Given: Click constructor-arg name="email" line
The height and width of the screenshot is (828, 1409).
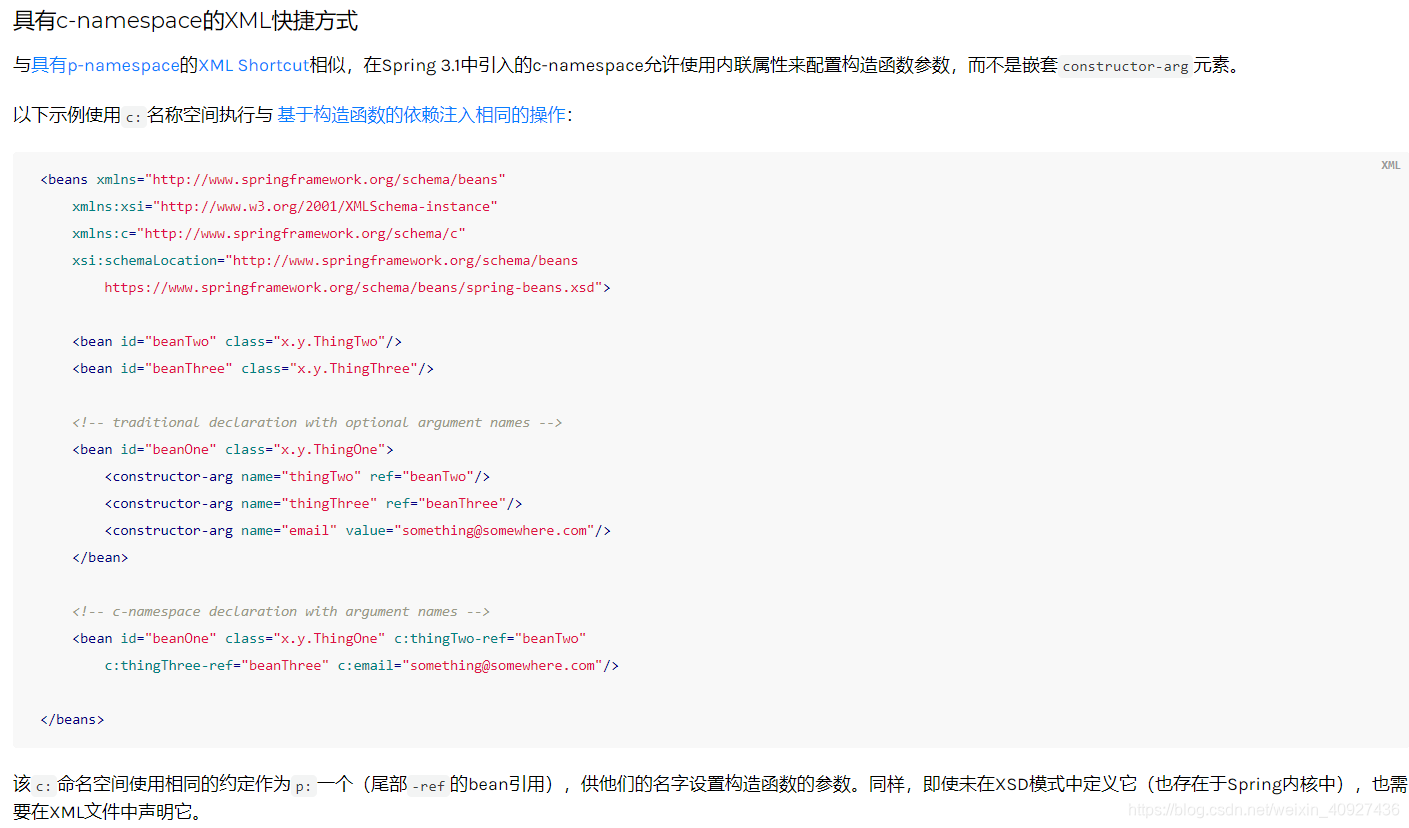Looking at the screenshot, I should [357, 531].
